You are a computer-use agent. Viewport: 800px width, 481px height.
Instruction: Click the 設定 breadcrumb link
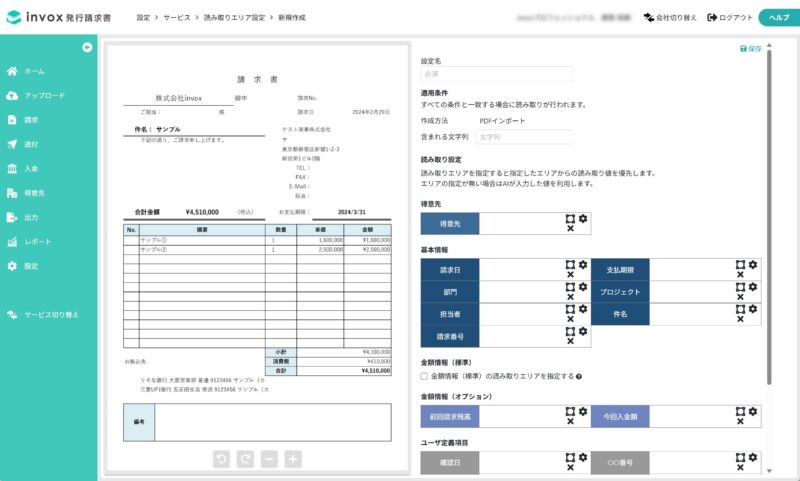point(143,17)
